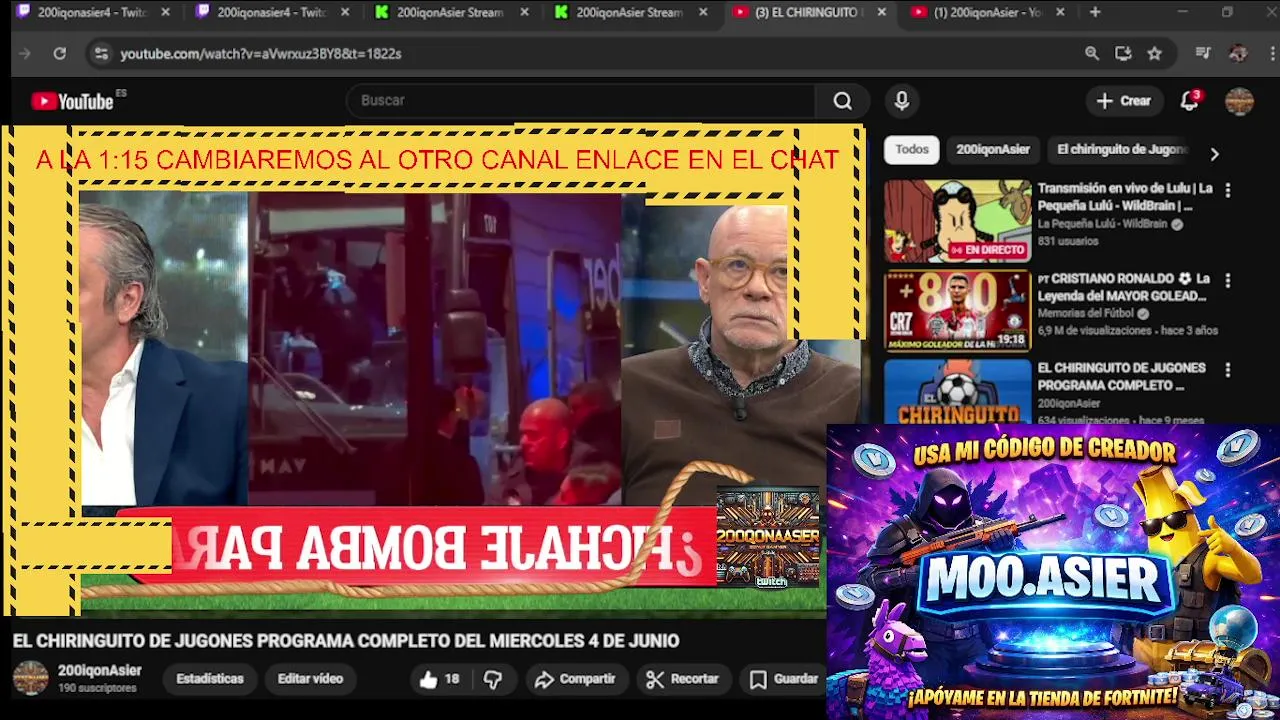The width and height of the screenshot is (1280, 720).
Task: Close the EL CHIRINGUITO YouTube tab
Action: (881, 12)
